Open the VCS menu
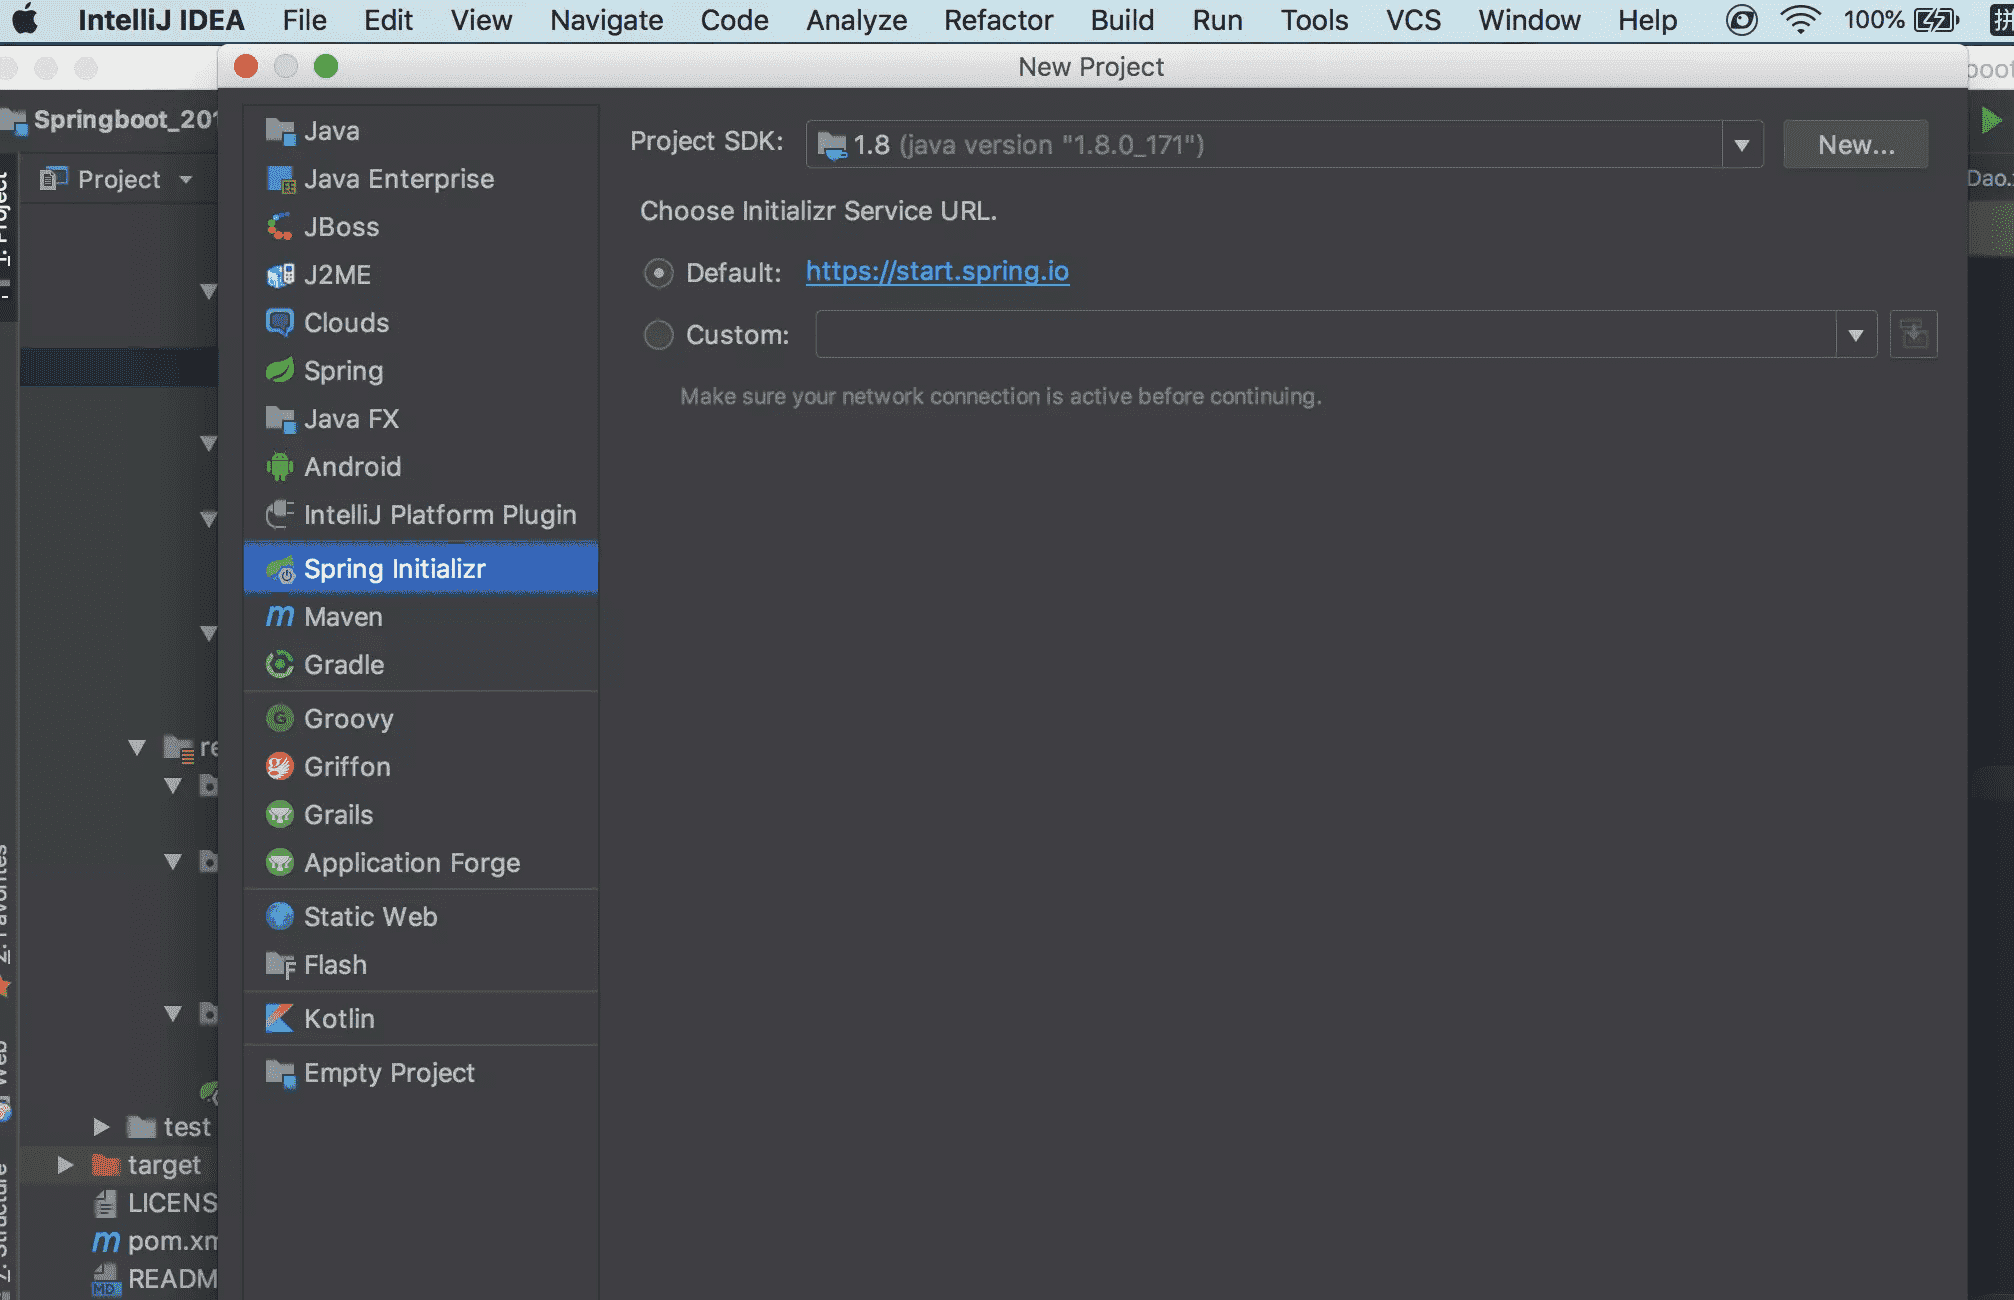 point(1413,20)
